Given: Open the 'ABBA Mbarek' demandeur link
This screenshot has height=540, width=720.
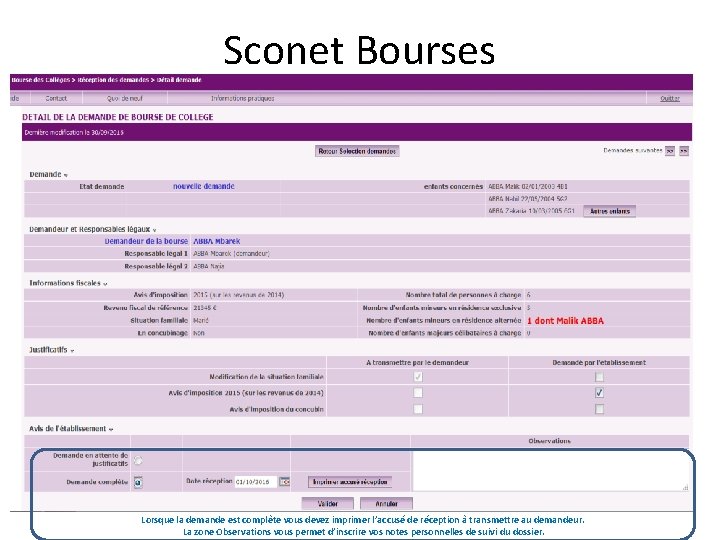Looking at the screenshot, I should pos(217,241).
